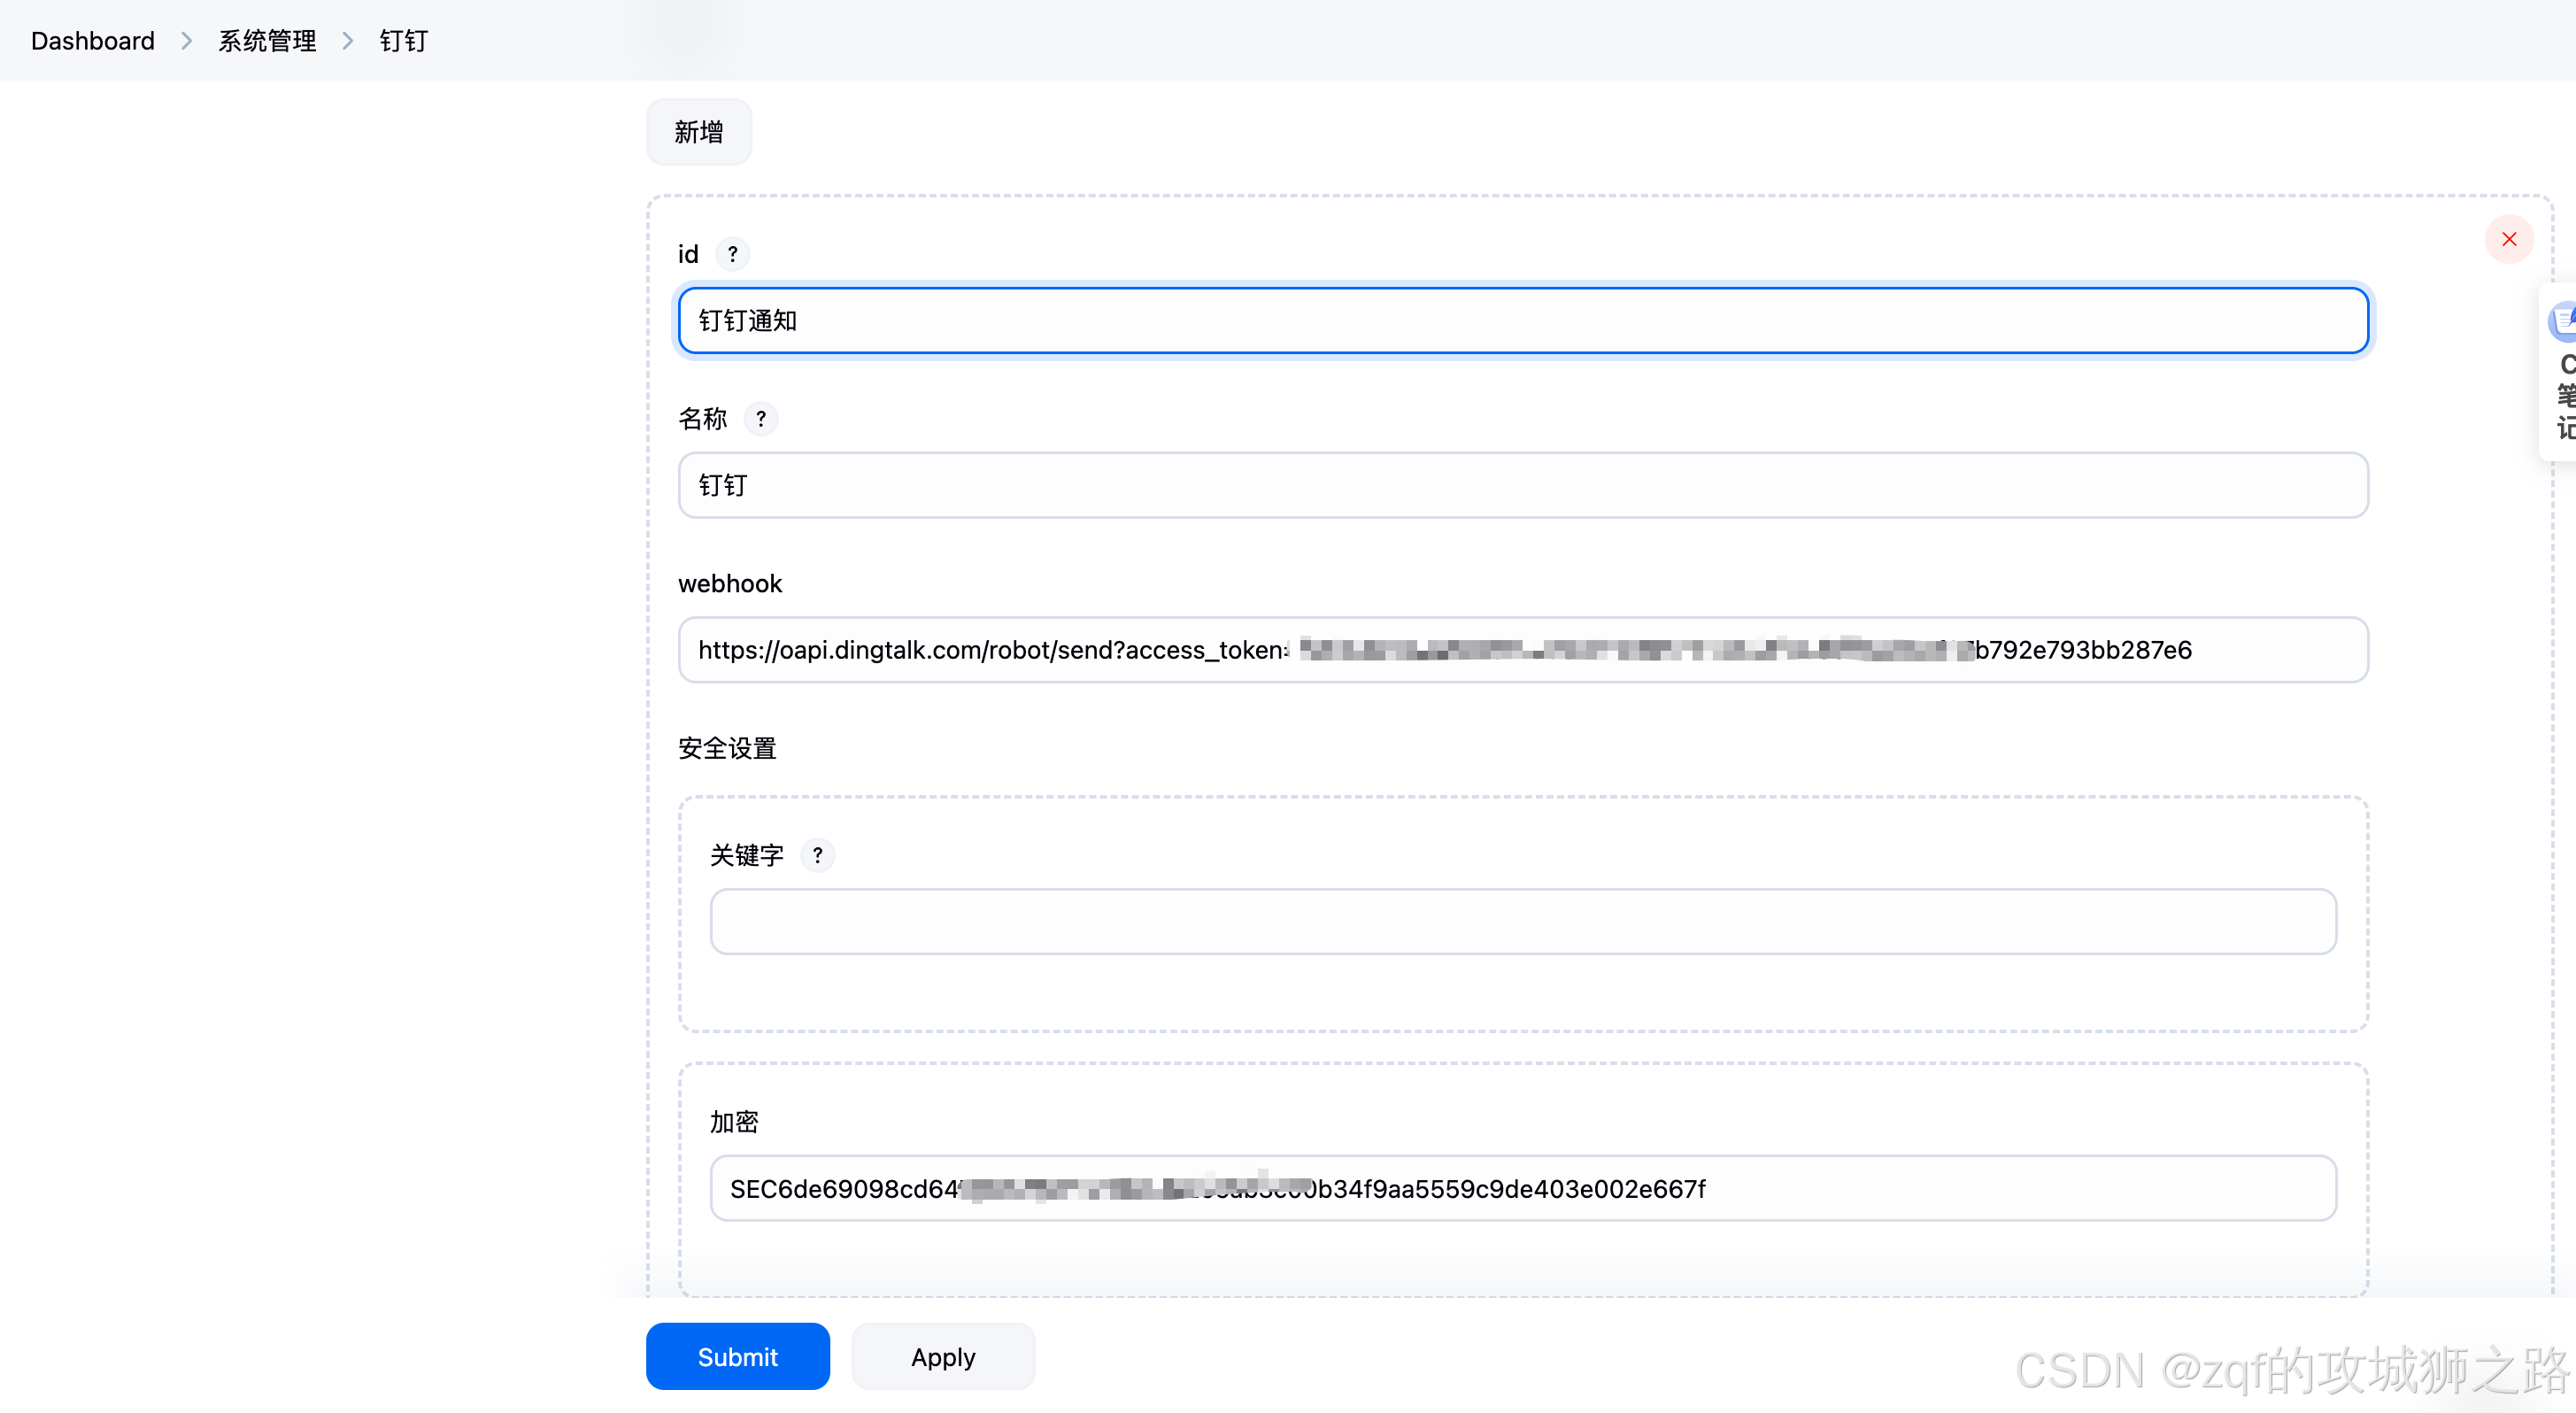The image size is (2576, 1413).
Task: Click the 安全设置 section label
Action: [727, 748]
